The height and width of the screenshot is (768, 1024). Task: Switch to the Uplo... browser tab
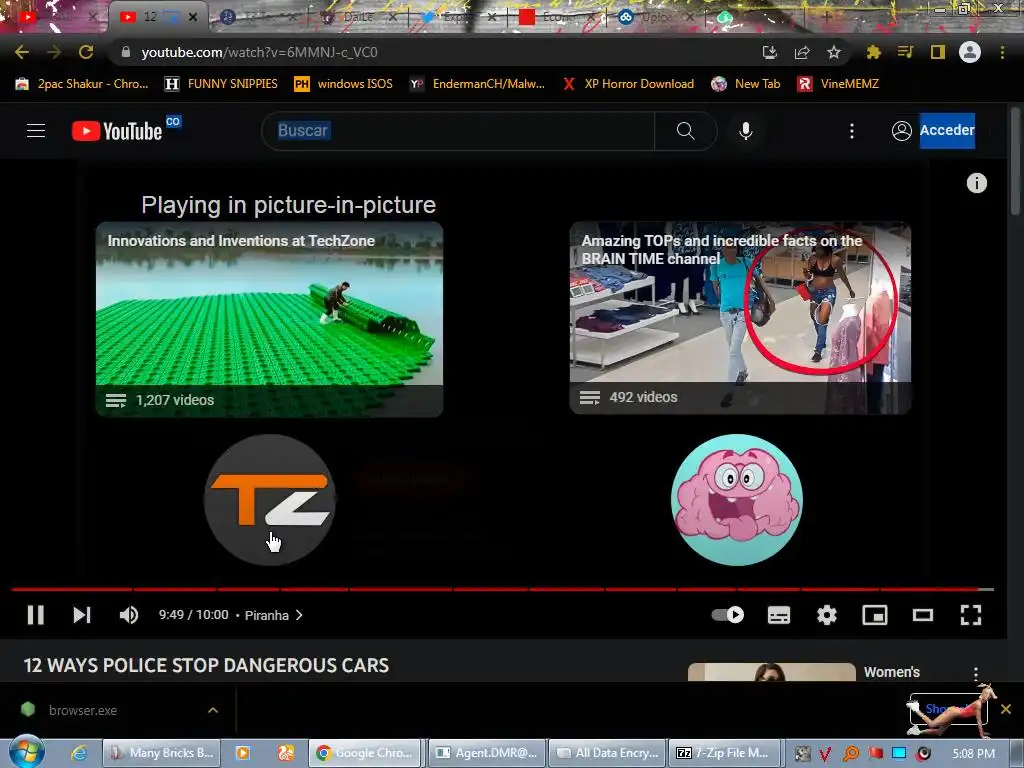656,17
